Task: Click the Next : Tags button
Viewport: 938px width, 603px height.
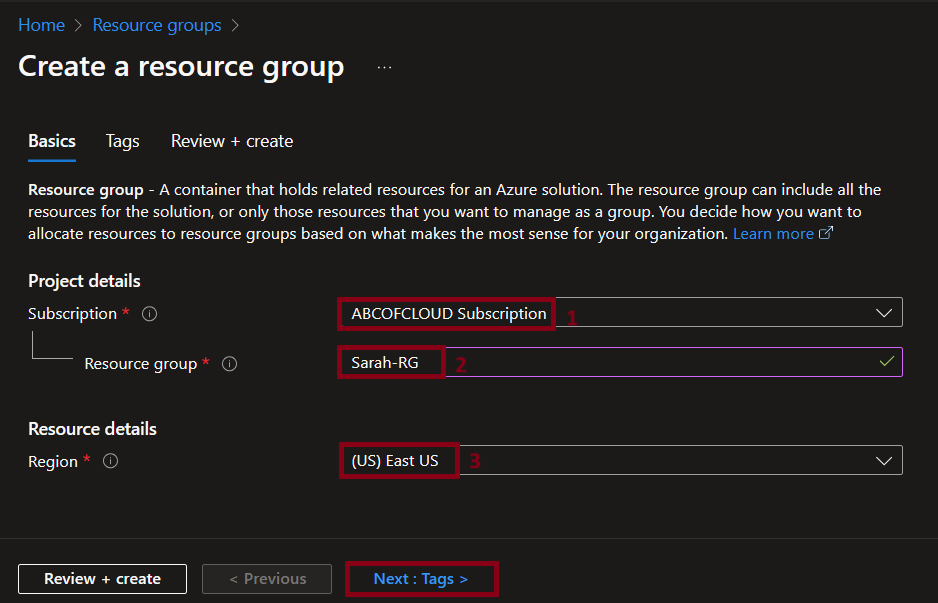Action: (421, 579)
